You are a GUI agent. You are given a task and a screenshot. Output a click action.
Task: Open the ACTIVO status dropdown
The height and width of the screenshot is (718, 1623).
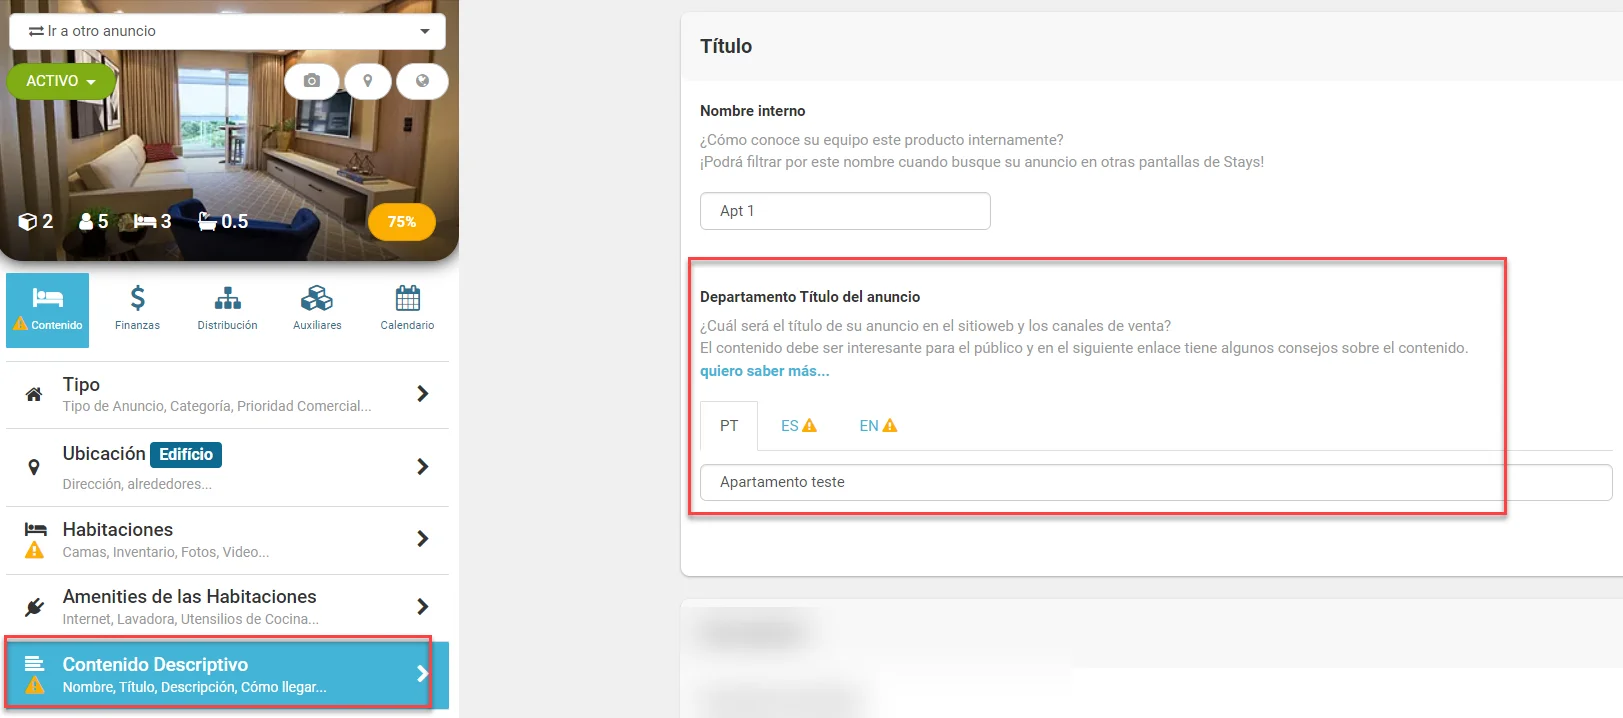61,81
